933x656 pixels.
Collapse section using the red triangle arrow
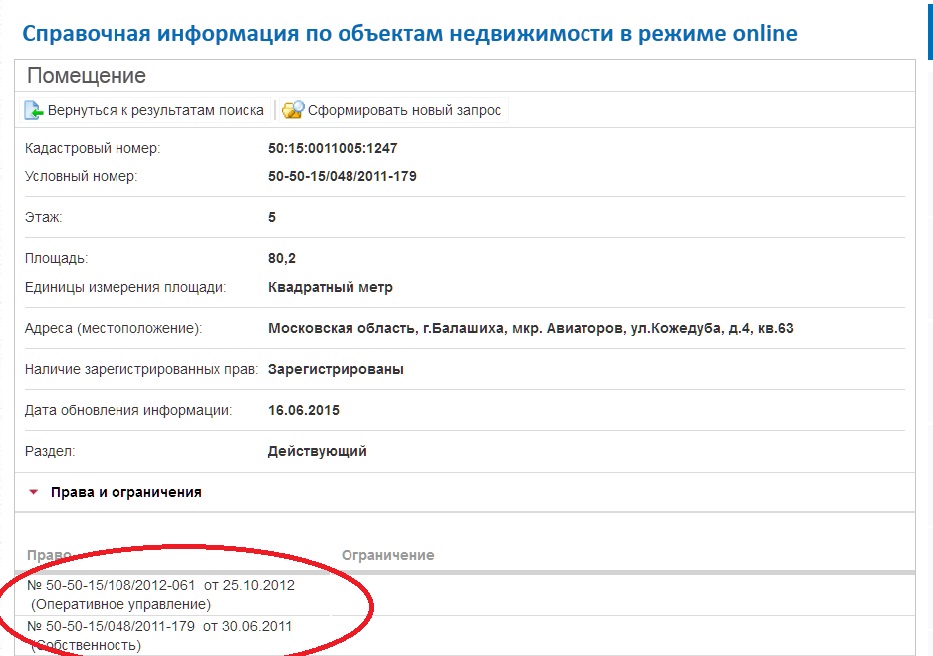[34, 492]
